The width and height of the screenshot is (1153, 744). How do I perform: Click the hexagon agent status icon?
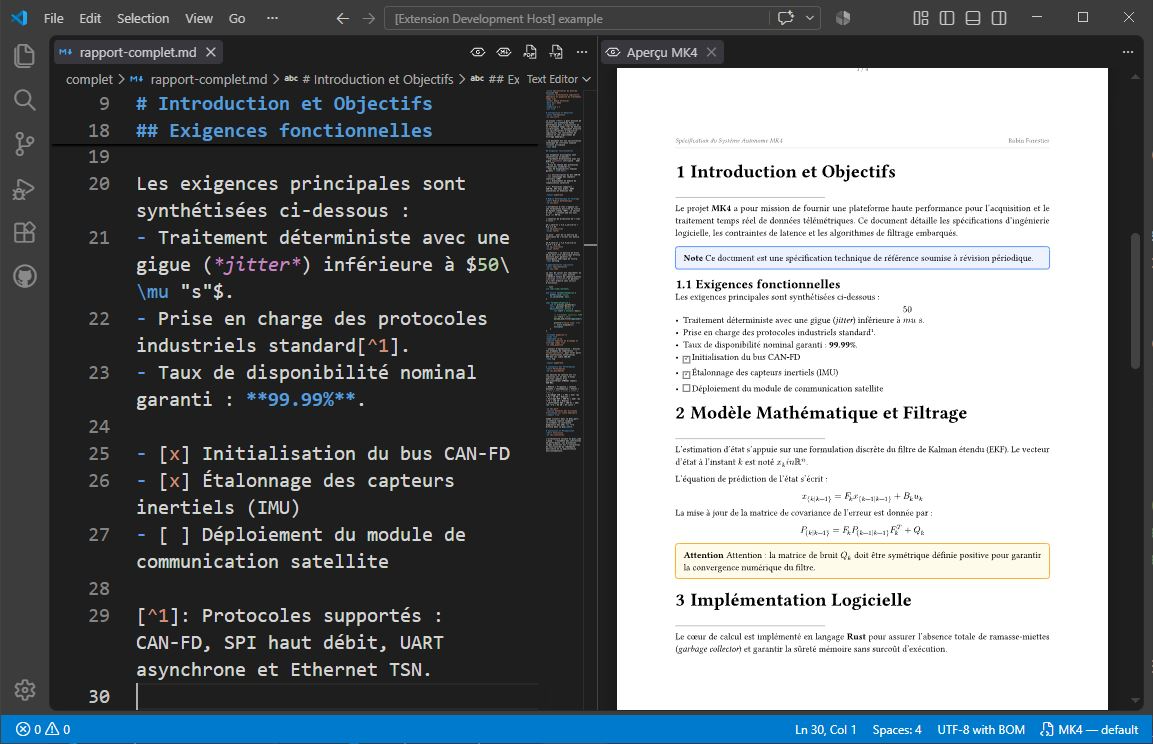[x=843, y=18]
